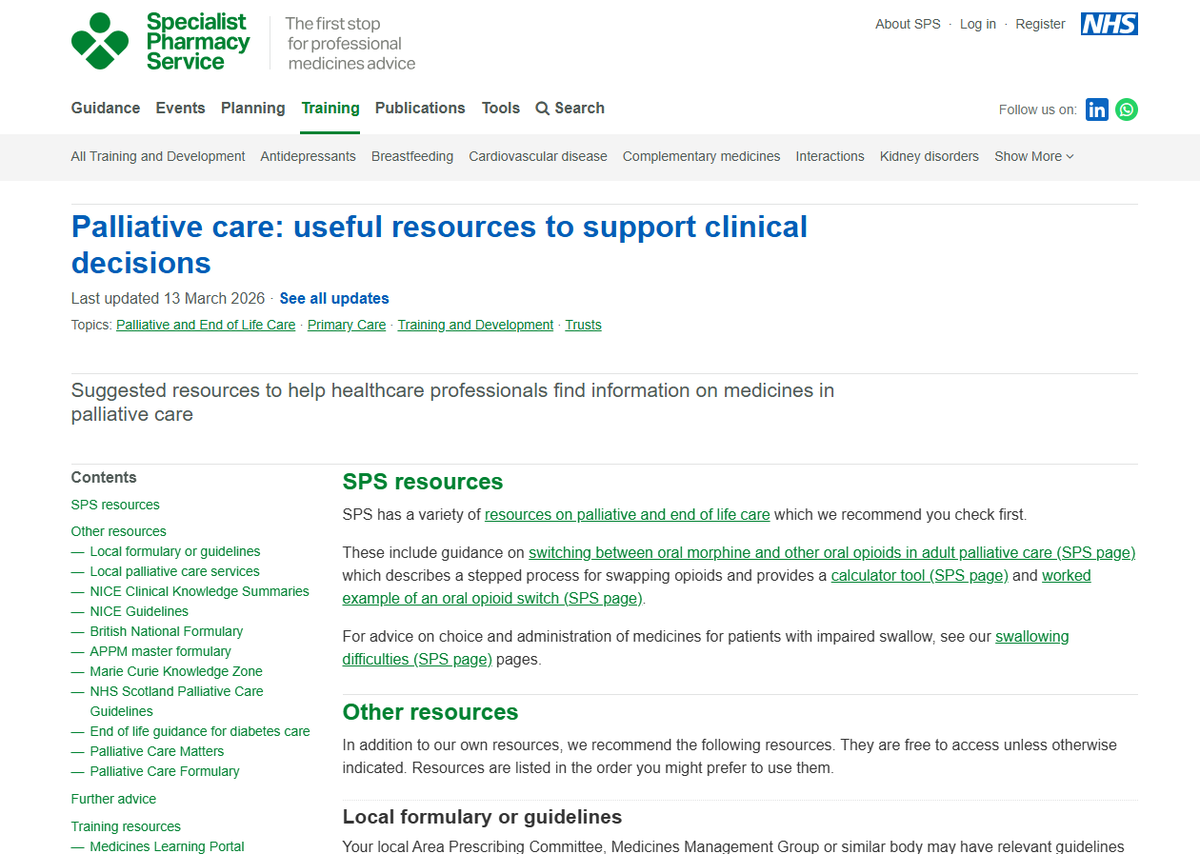
Task: Open the Antidepressants training topic
Action: coord(308,156)
